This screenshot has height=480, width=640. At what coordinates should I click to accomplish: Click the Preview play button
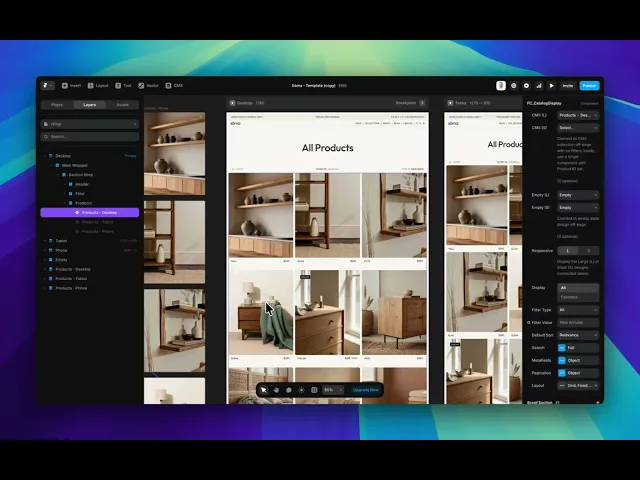tap(551, 86)
